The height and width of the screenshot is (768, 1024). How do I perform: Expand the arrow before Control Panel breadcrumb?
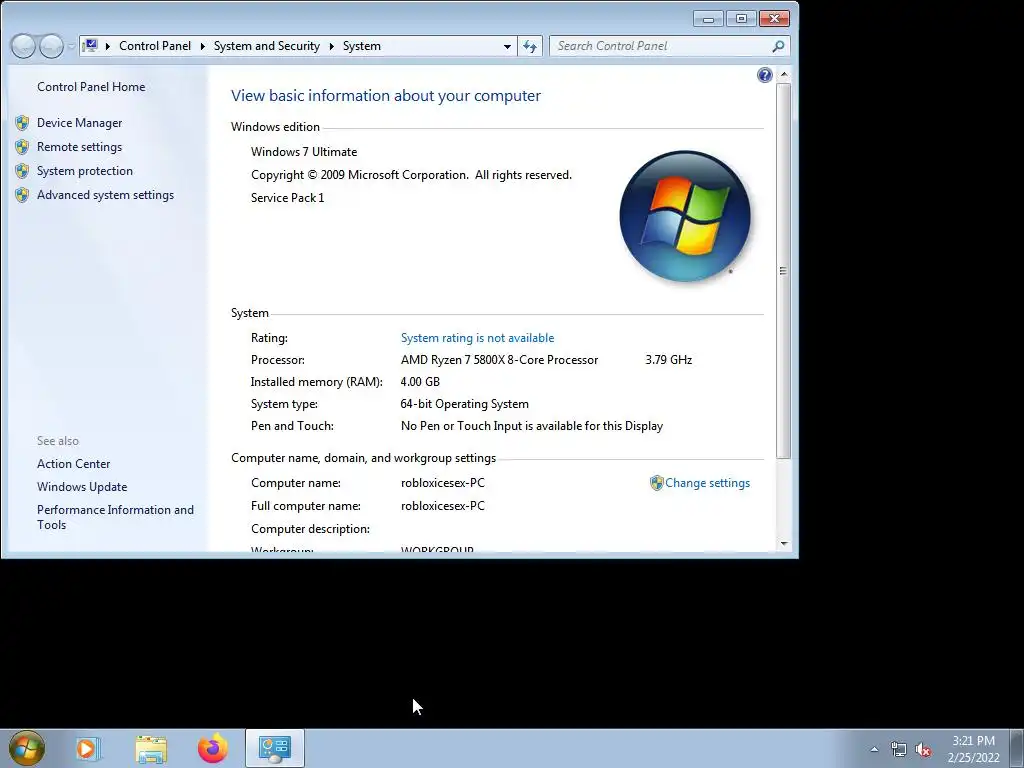[x=108, y=46]
